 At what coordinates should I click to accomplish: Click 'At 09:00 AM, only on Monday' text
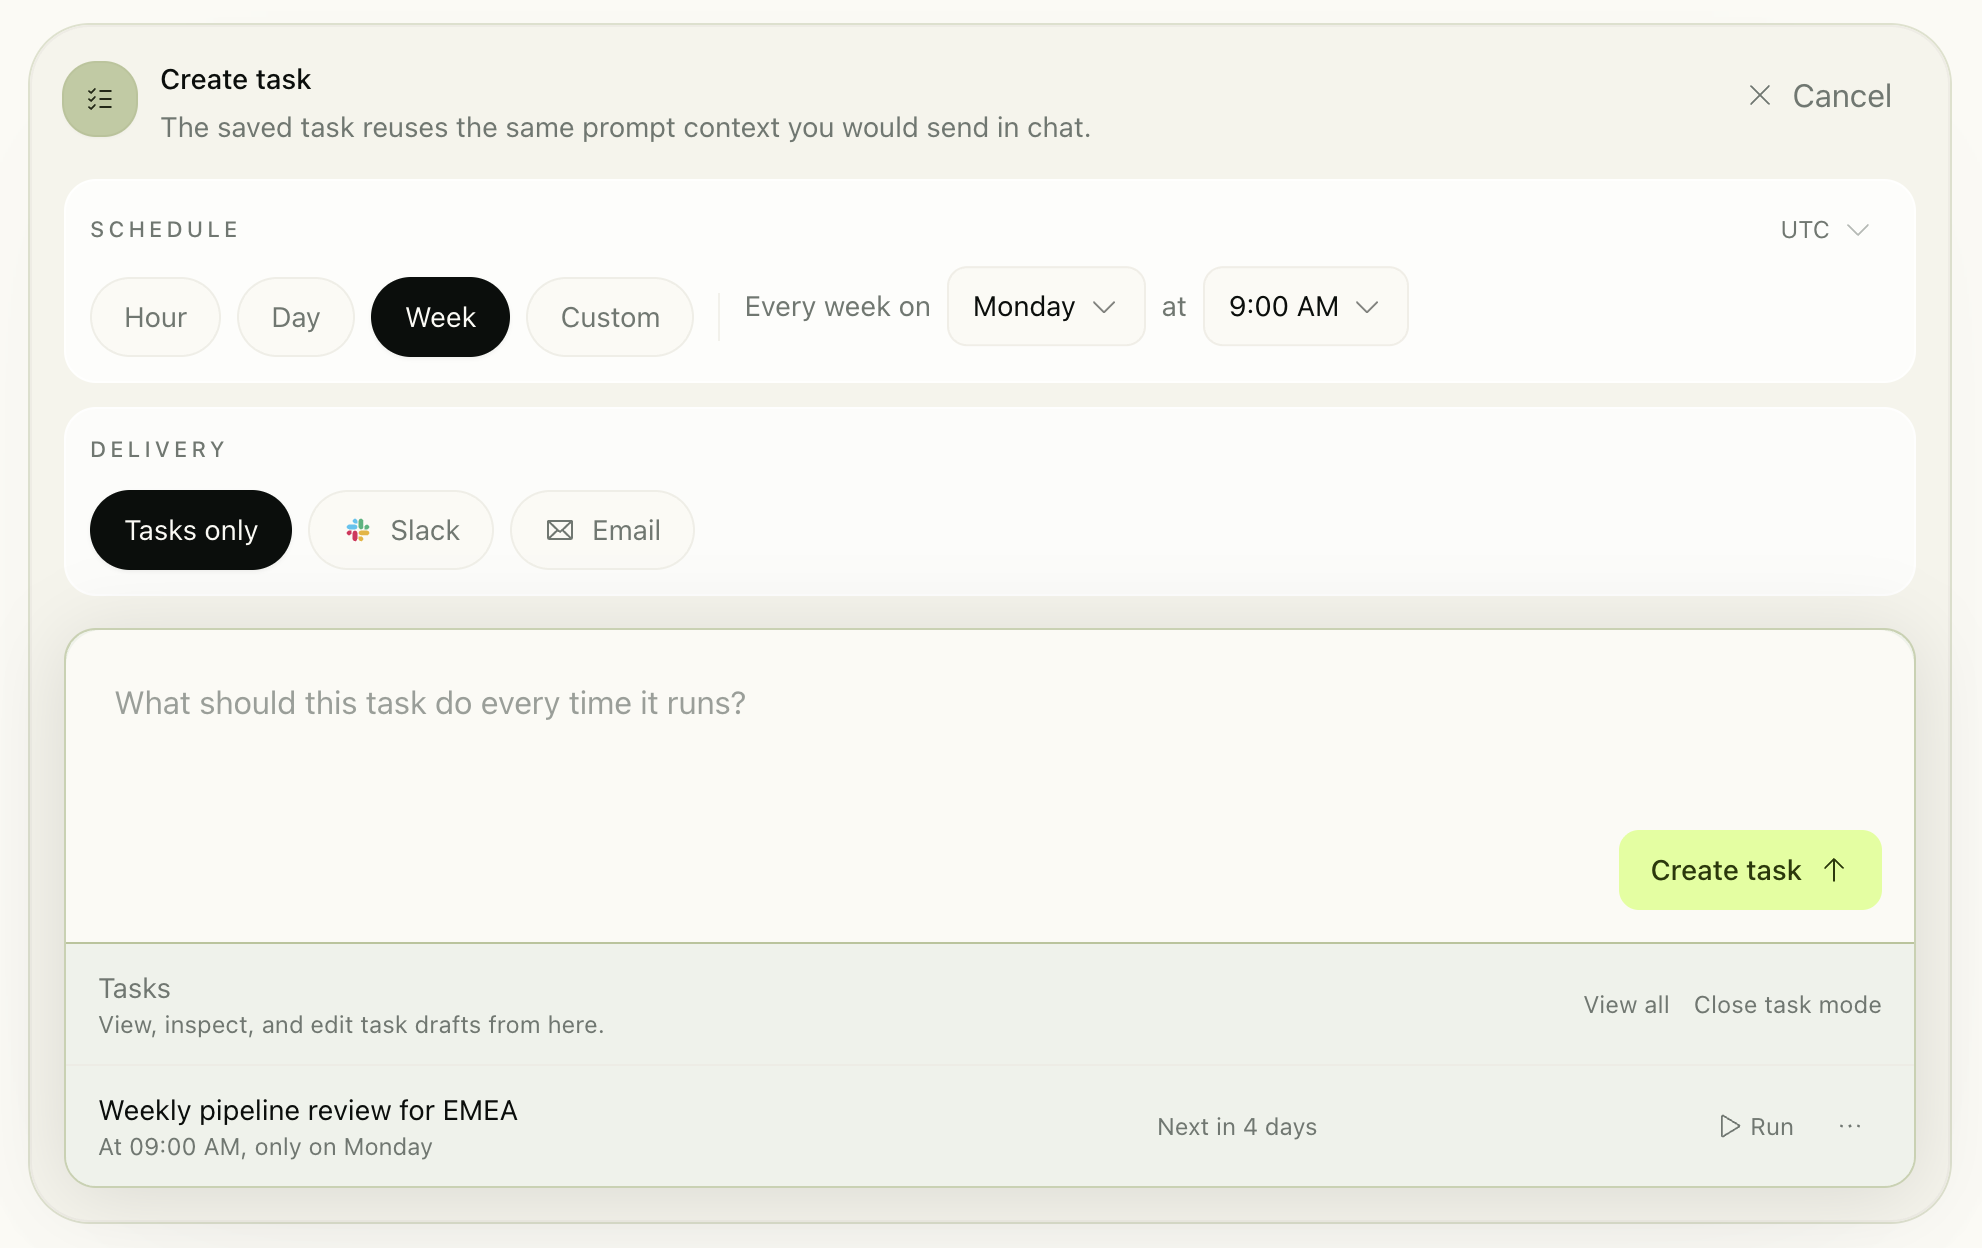coord(265,1147)
